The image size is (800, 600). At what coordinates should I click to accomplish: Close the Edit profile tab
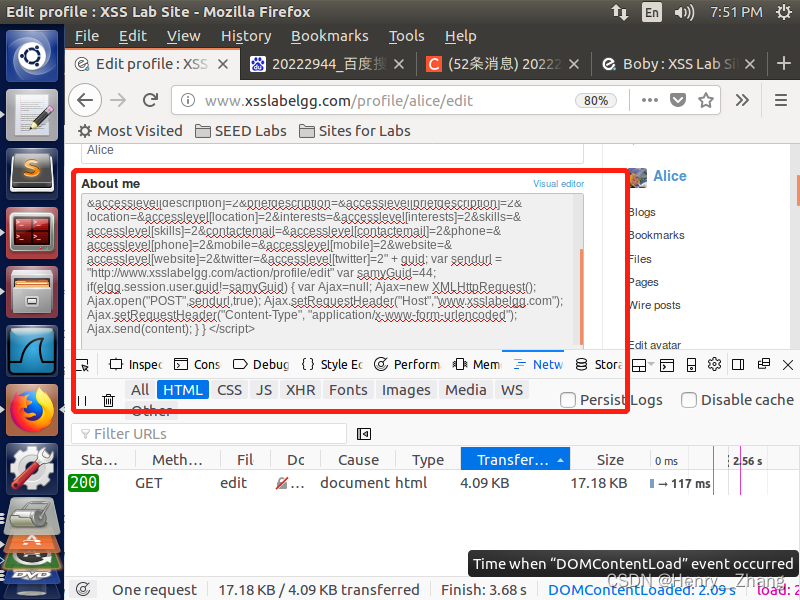coord(223,64)
